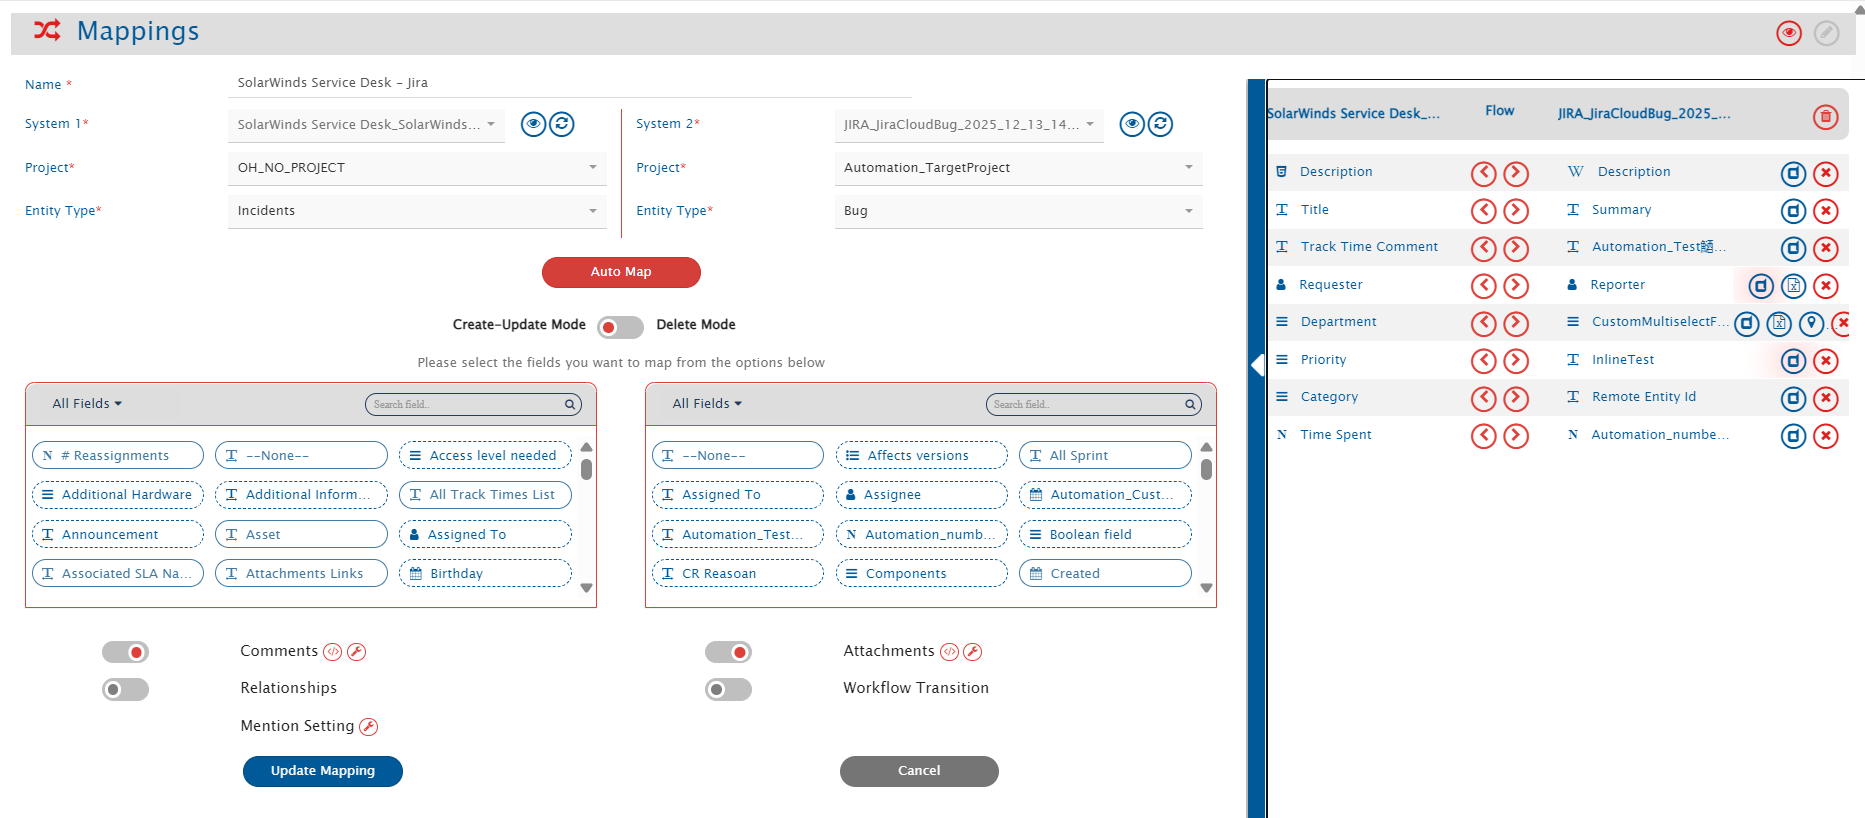Viewport: 1865px width, 818px height.
Task: Expand the Entity Type Bug dropdown
Action: pos(1018,211)
